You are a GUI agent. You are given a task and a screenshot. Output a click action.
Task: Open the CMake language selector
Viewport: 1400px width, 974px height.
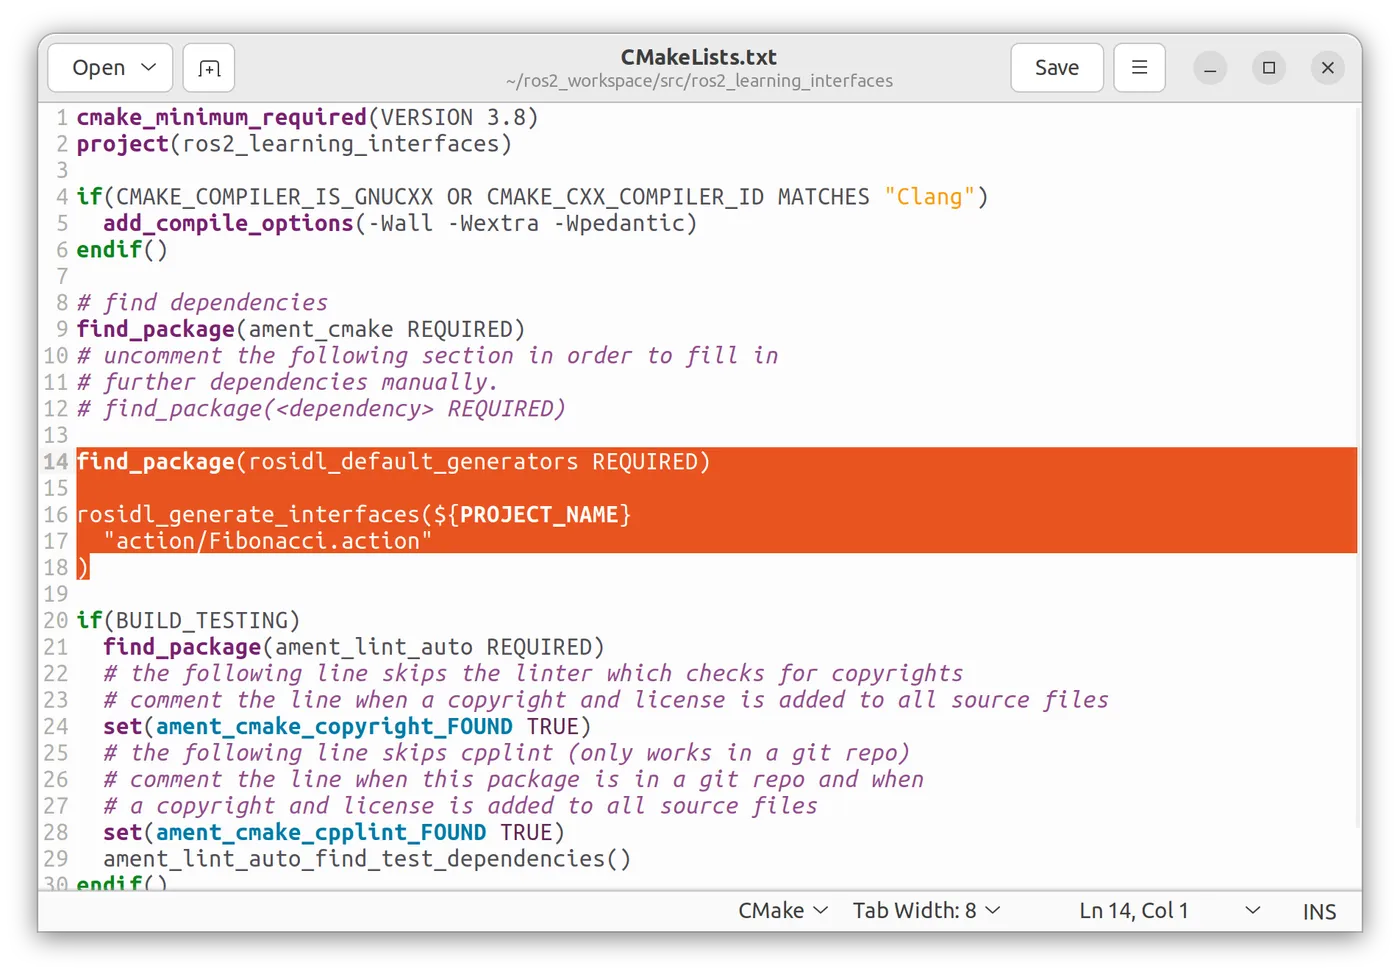point(783,911)
